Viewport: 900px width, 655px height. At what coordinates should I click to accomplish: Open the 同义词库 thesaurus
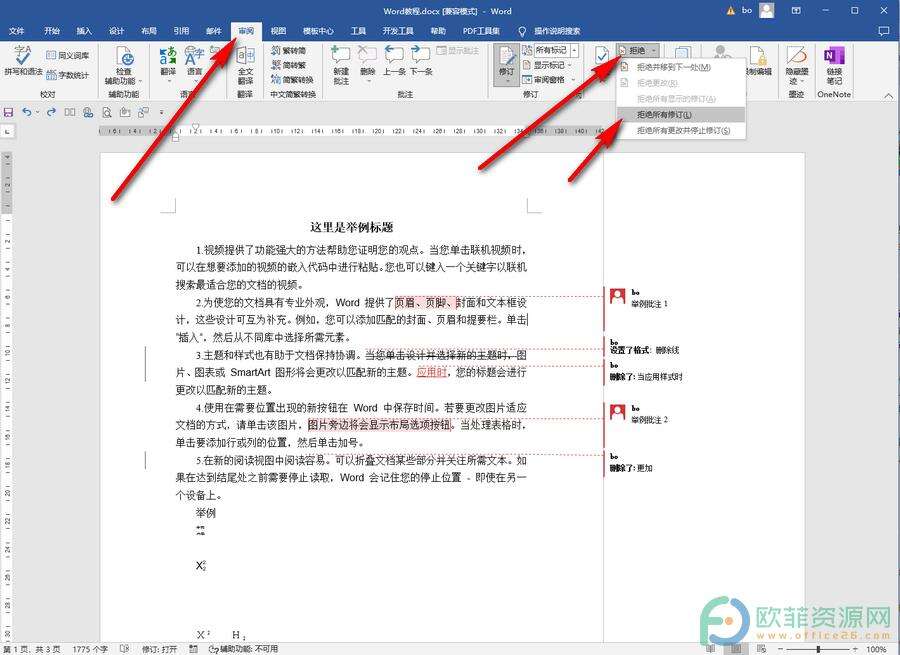68,55
